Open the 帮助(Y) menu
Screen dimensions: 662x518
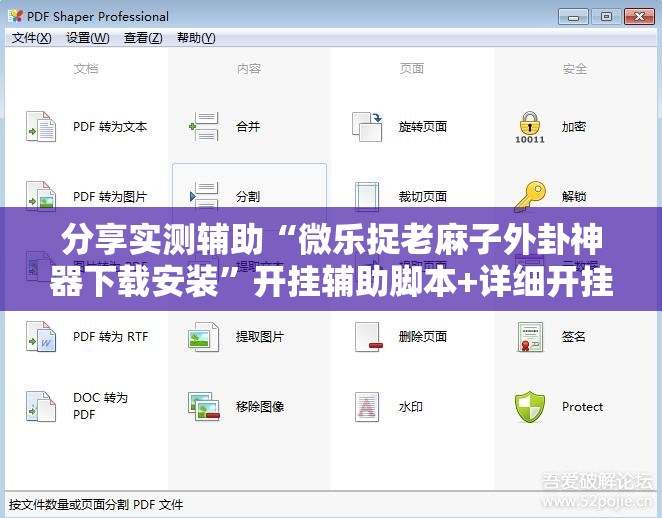pos(196,38)
